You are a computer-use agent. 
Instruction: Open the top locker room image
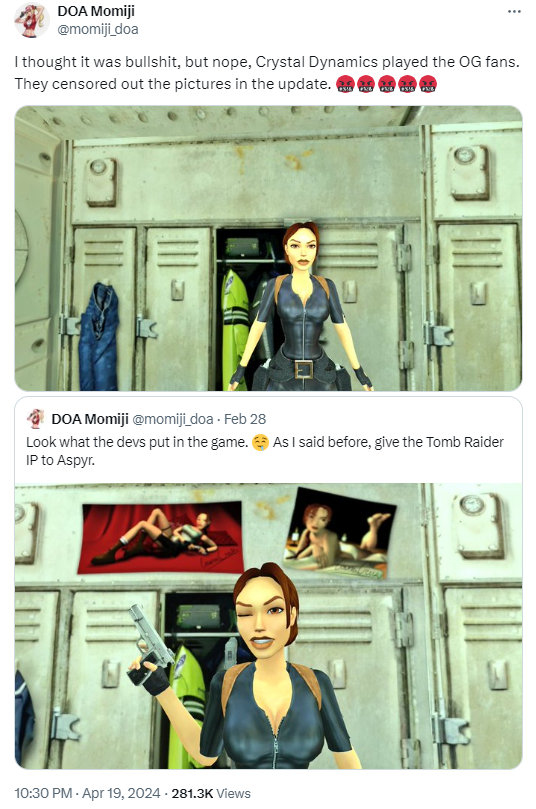tap(268, 248)
